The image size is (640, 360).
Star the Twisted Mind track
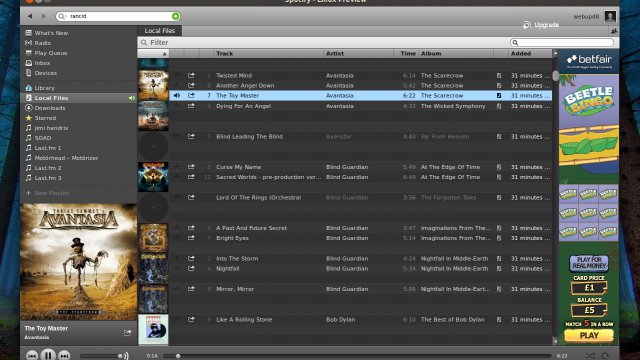point(177,75)
